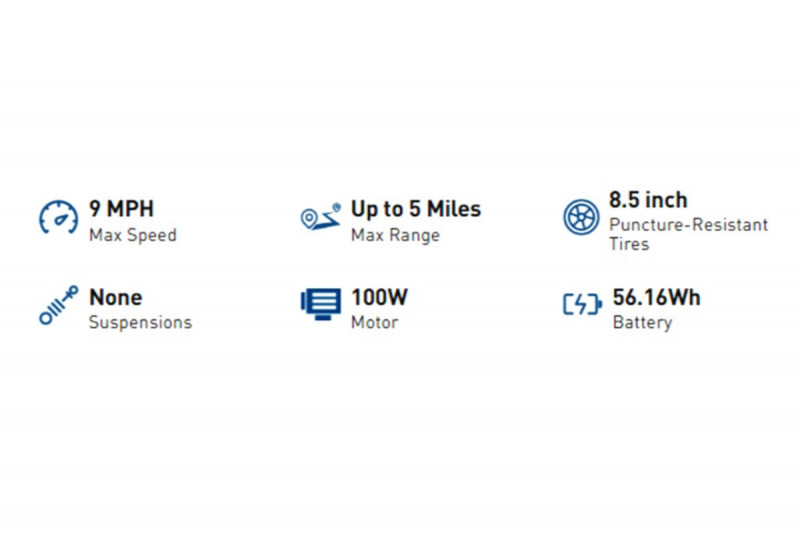Select the '9 MPH' heading text
This screenshot has height=533, width=800.
(x=122, y=210)
